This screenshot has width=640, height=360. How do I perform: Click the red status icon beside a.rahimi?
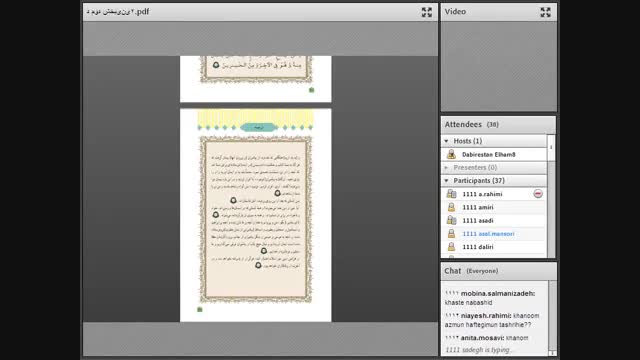[538, 194]
